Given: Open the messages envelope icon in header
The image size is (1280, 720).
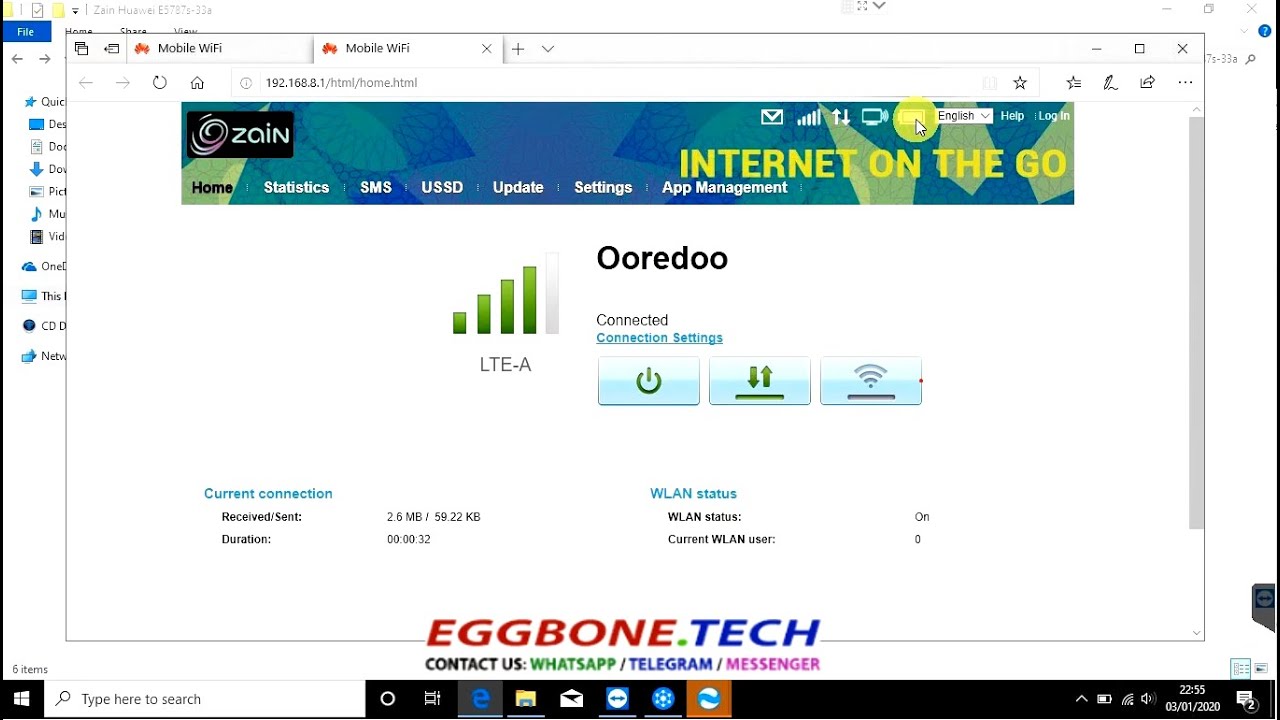Looking at the screenshot, I should [x=771, y=117].
